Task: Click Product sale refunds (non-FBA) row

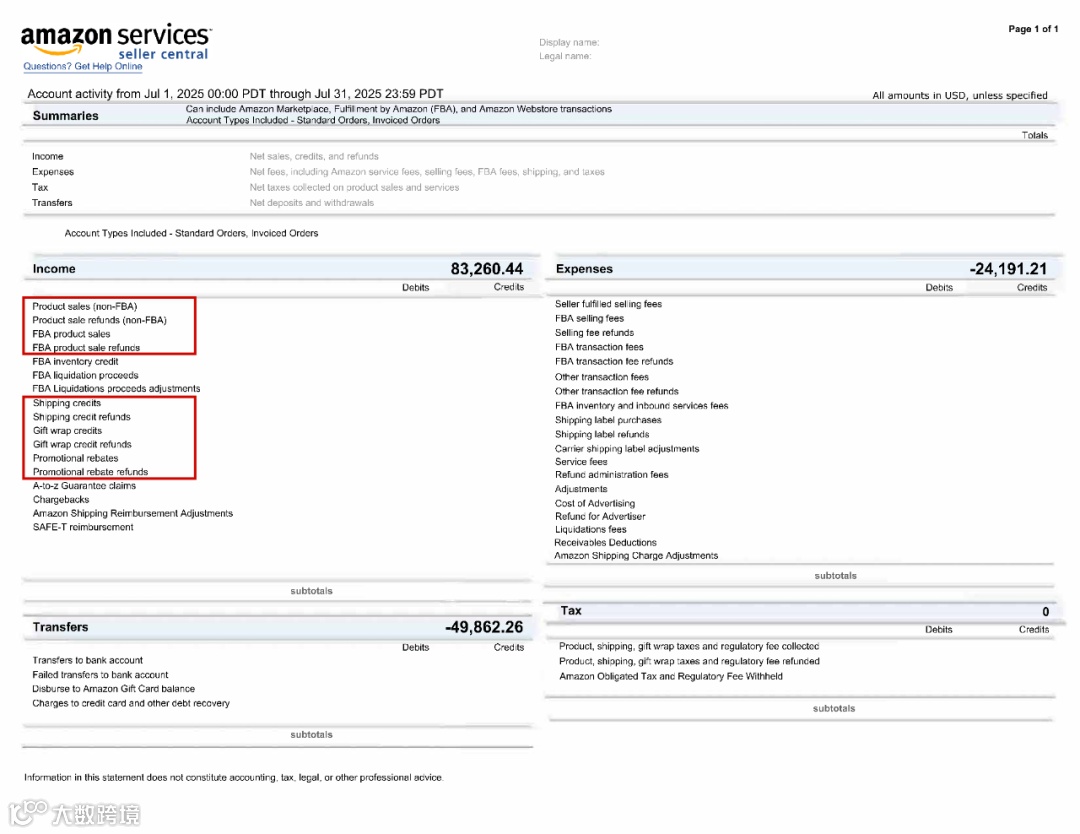Action: point(99,320)
